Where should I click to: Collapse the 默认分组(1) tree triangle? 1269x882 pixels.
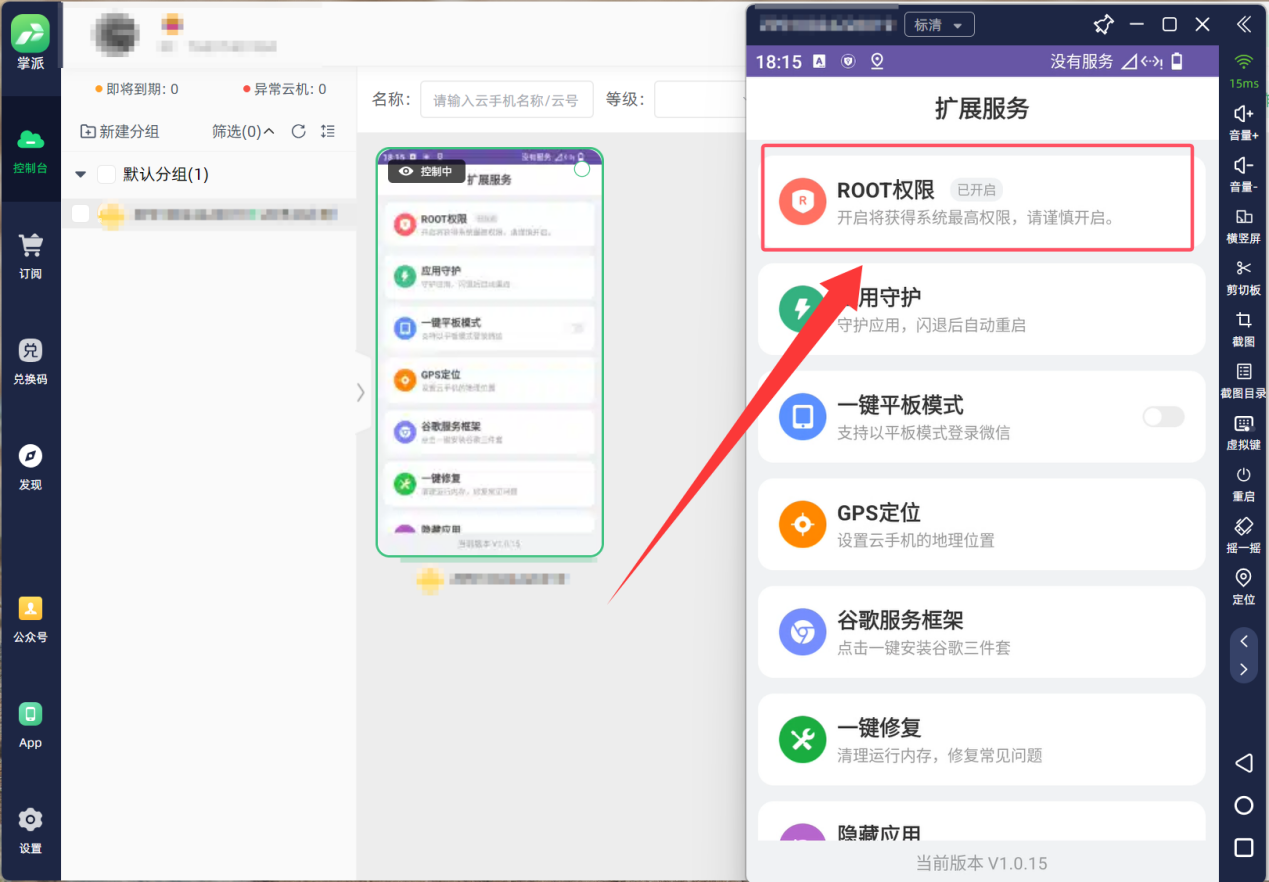pos(81,175)
